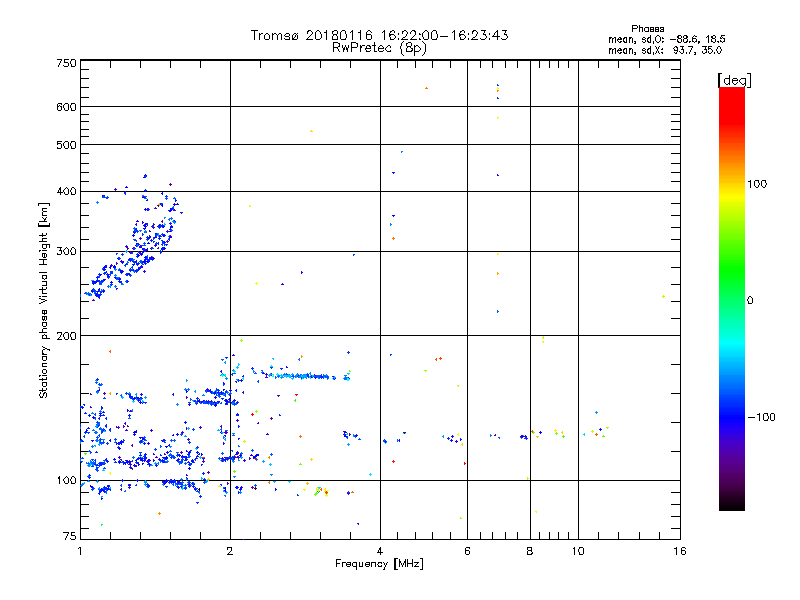The height and width of the screenshot is (600, 800).
Task: Click the 'Frequency [MHz]' axis label
Action: 379,564
